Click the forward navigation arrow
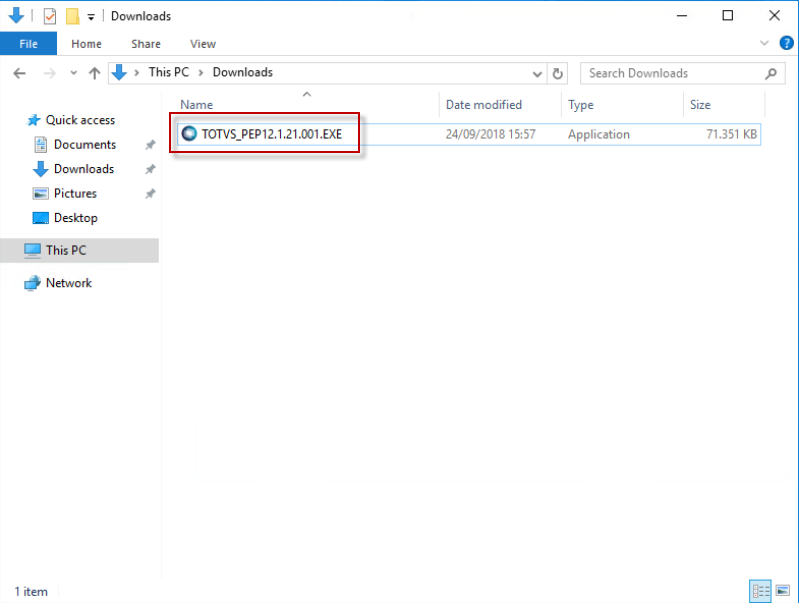This screenshot has width=799, height=603. pos(49,73)
